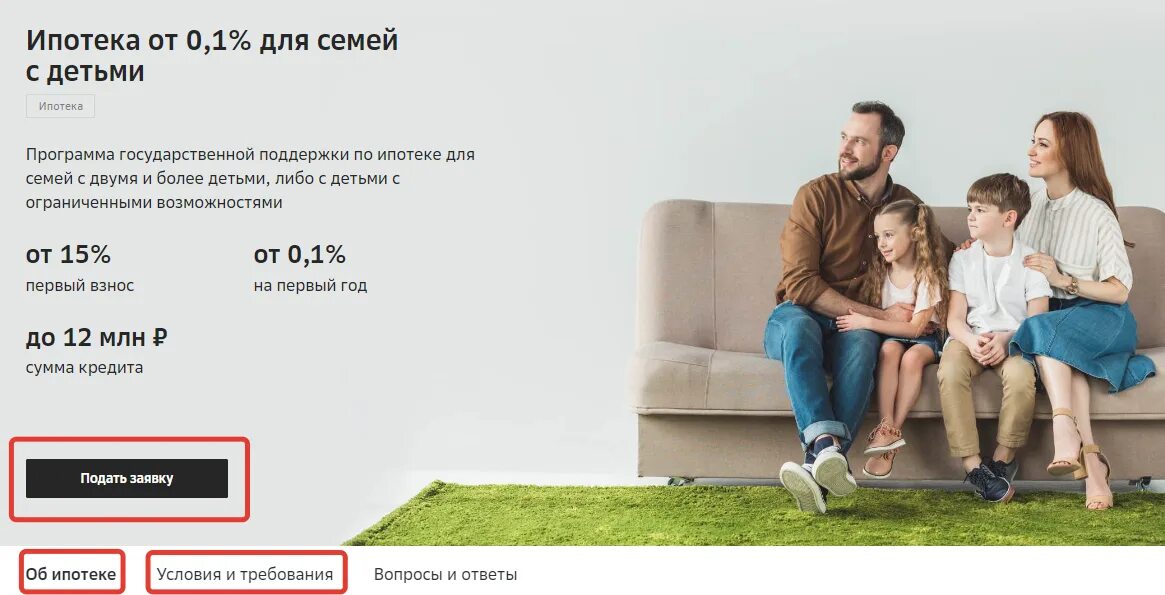Click the state support program description text
The width and height of the screenshot is (1165, 595).
250,178
